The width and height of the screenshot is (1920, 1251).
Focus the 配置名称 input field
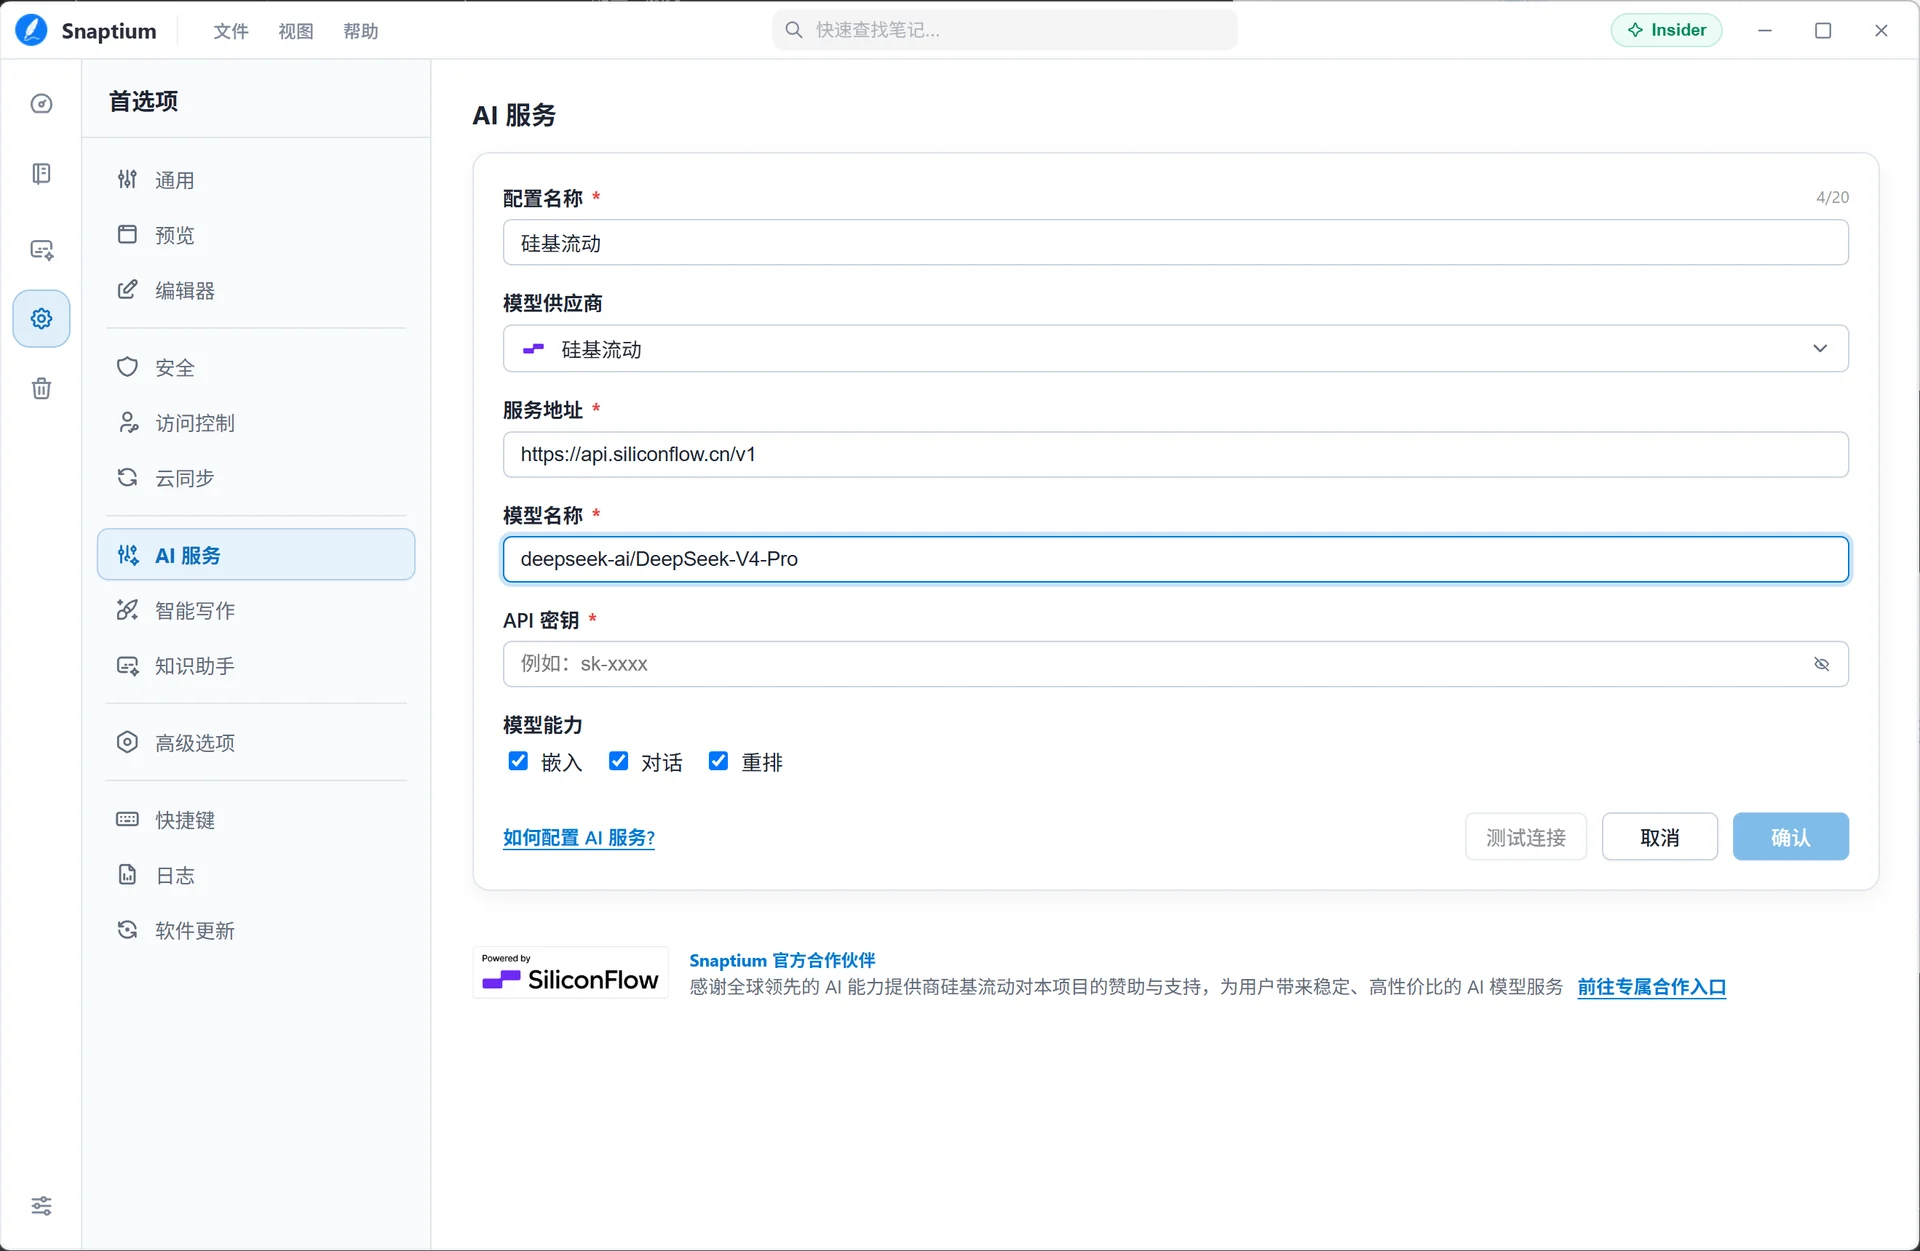pyautogui.click(x=1176, y=243)
